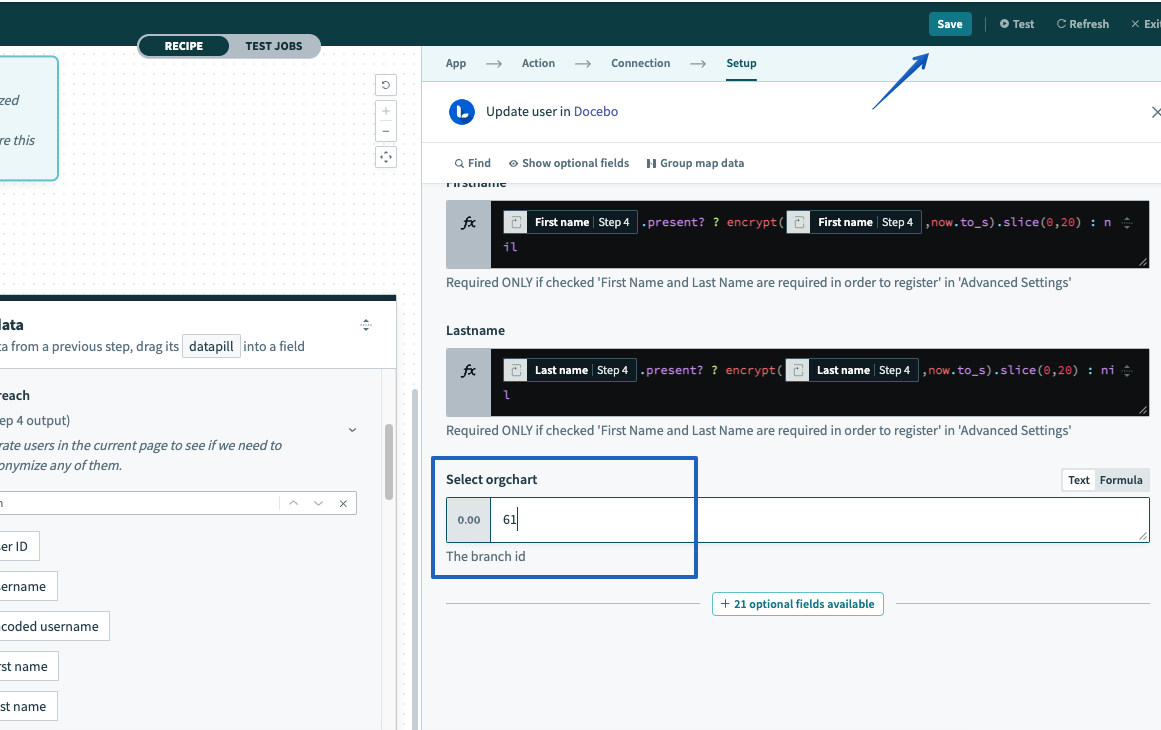Click the down chevron in the search navigation

(319, 503)
